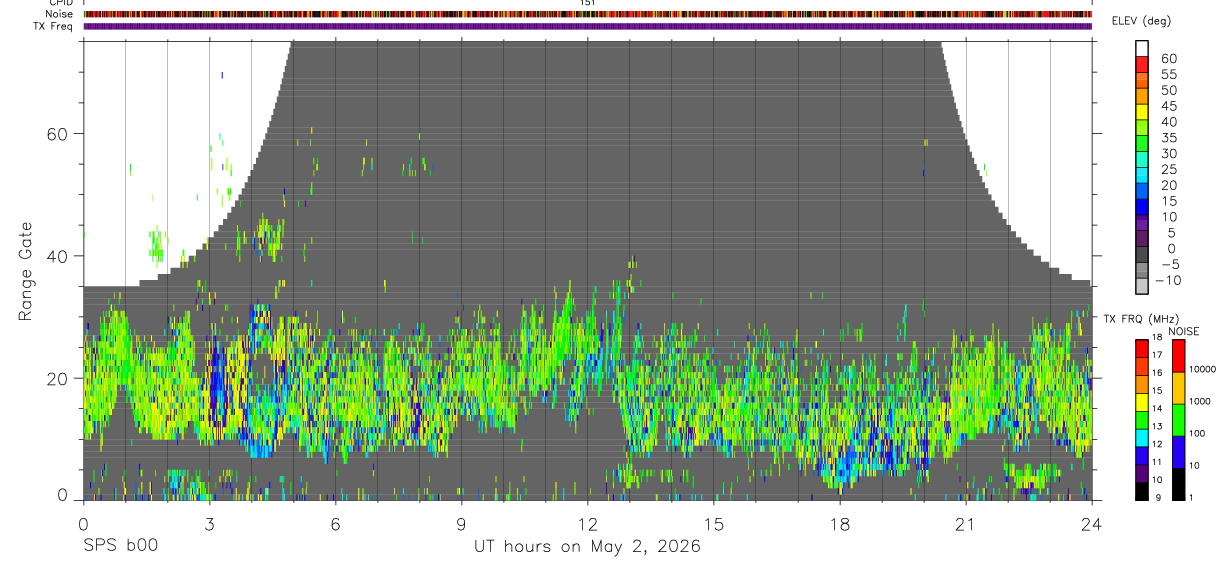Click the 'UT hours on May 2, 2026' axis title
This screenshot has width=1228, height=567.
(x=588, y=546)
